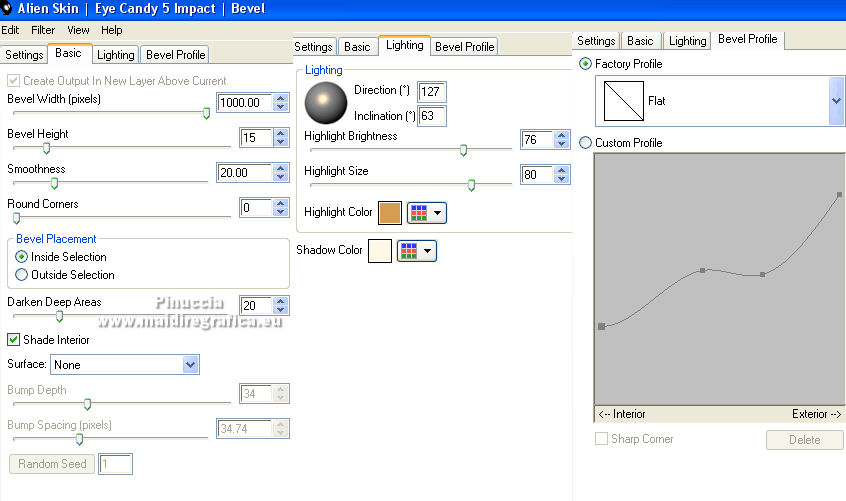Toggle the Sharp Corner checkbox
Image resolution: width=846 pixels, height=501 pixels.
point(601,439)
